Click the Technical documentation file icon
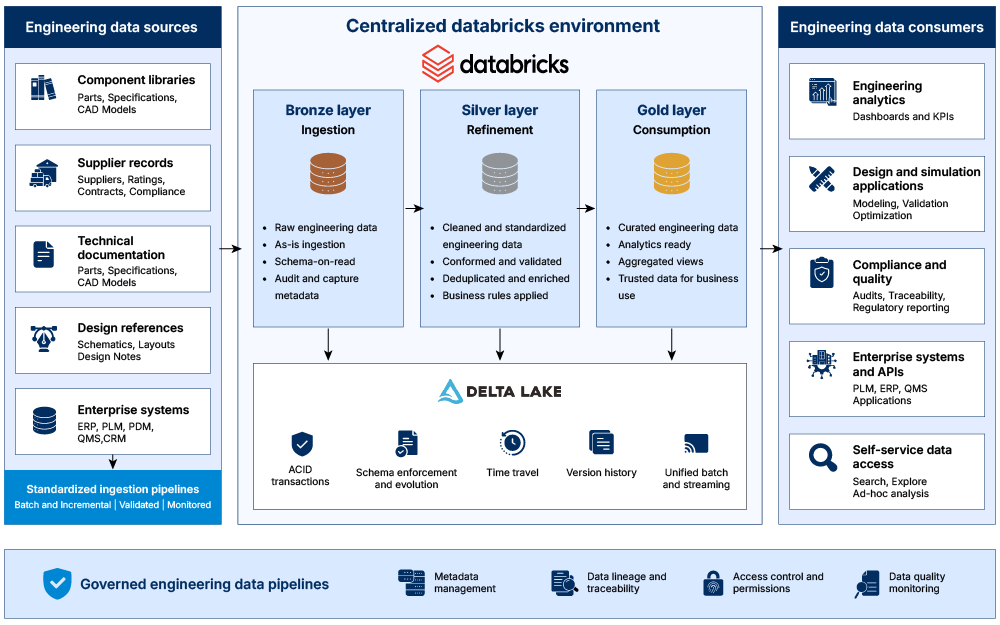This screenshot has height=625, width=1000. (43, 254)
